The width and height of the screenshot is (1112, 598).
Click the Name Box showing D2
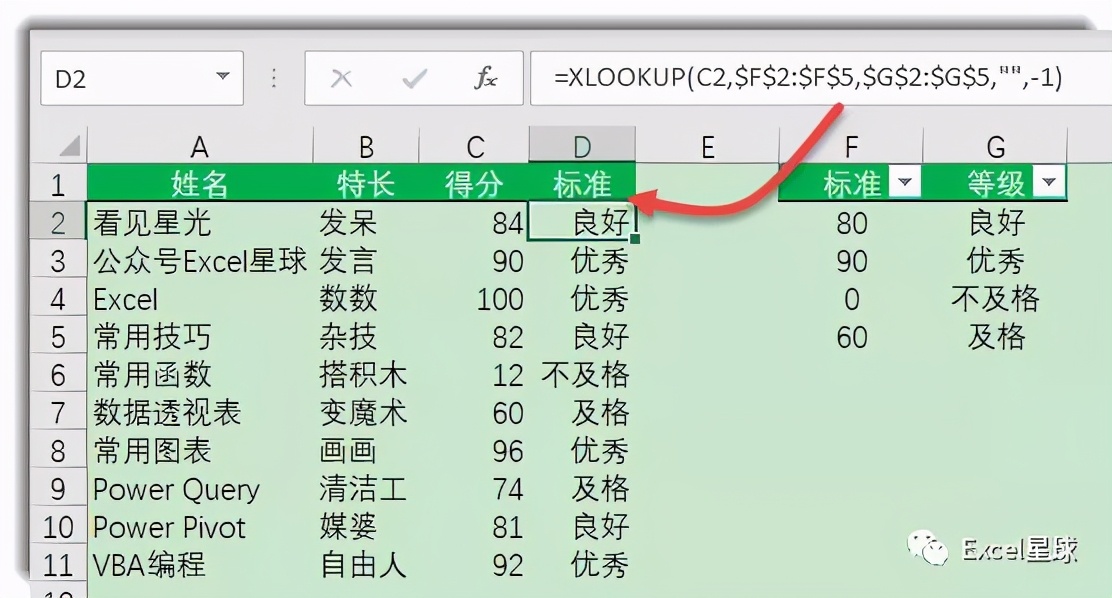(x=120, y=76)
